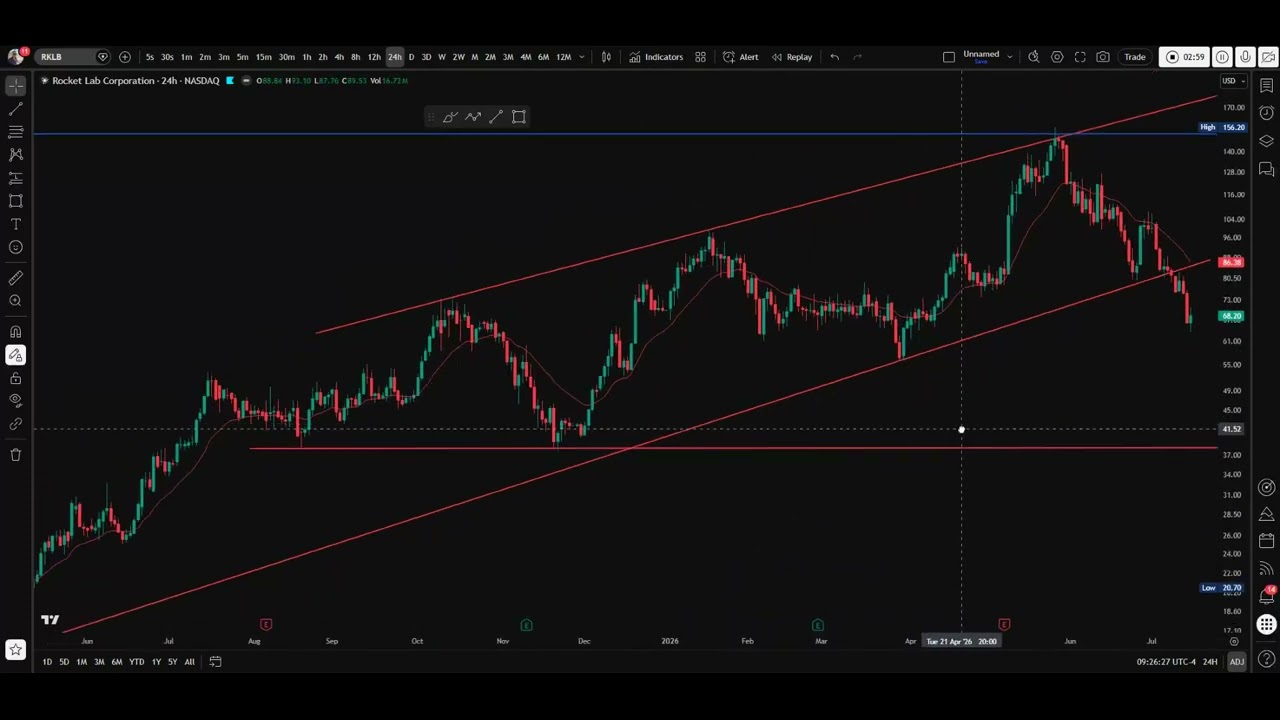Image resolution: width=1280 pixels, height=720 pixels.
Task: Select the 15m timeframe
Action: [x=263, y=57]
